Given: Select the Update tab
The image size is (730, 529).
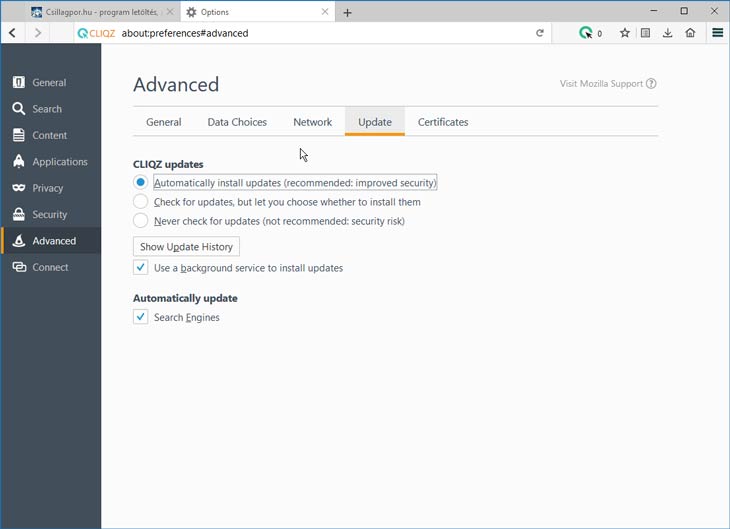Looking at the screenshot, I should click(375, 122).
